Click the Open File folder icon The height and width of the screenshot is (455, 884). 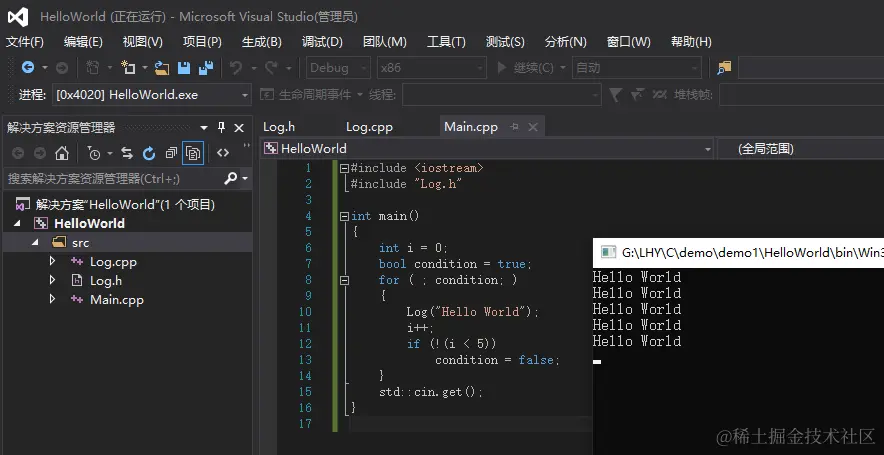coord(162,68)
